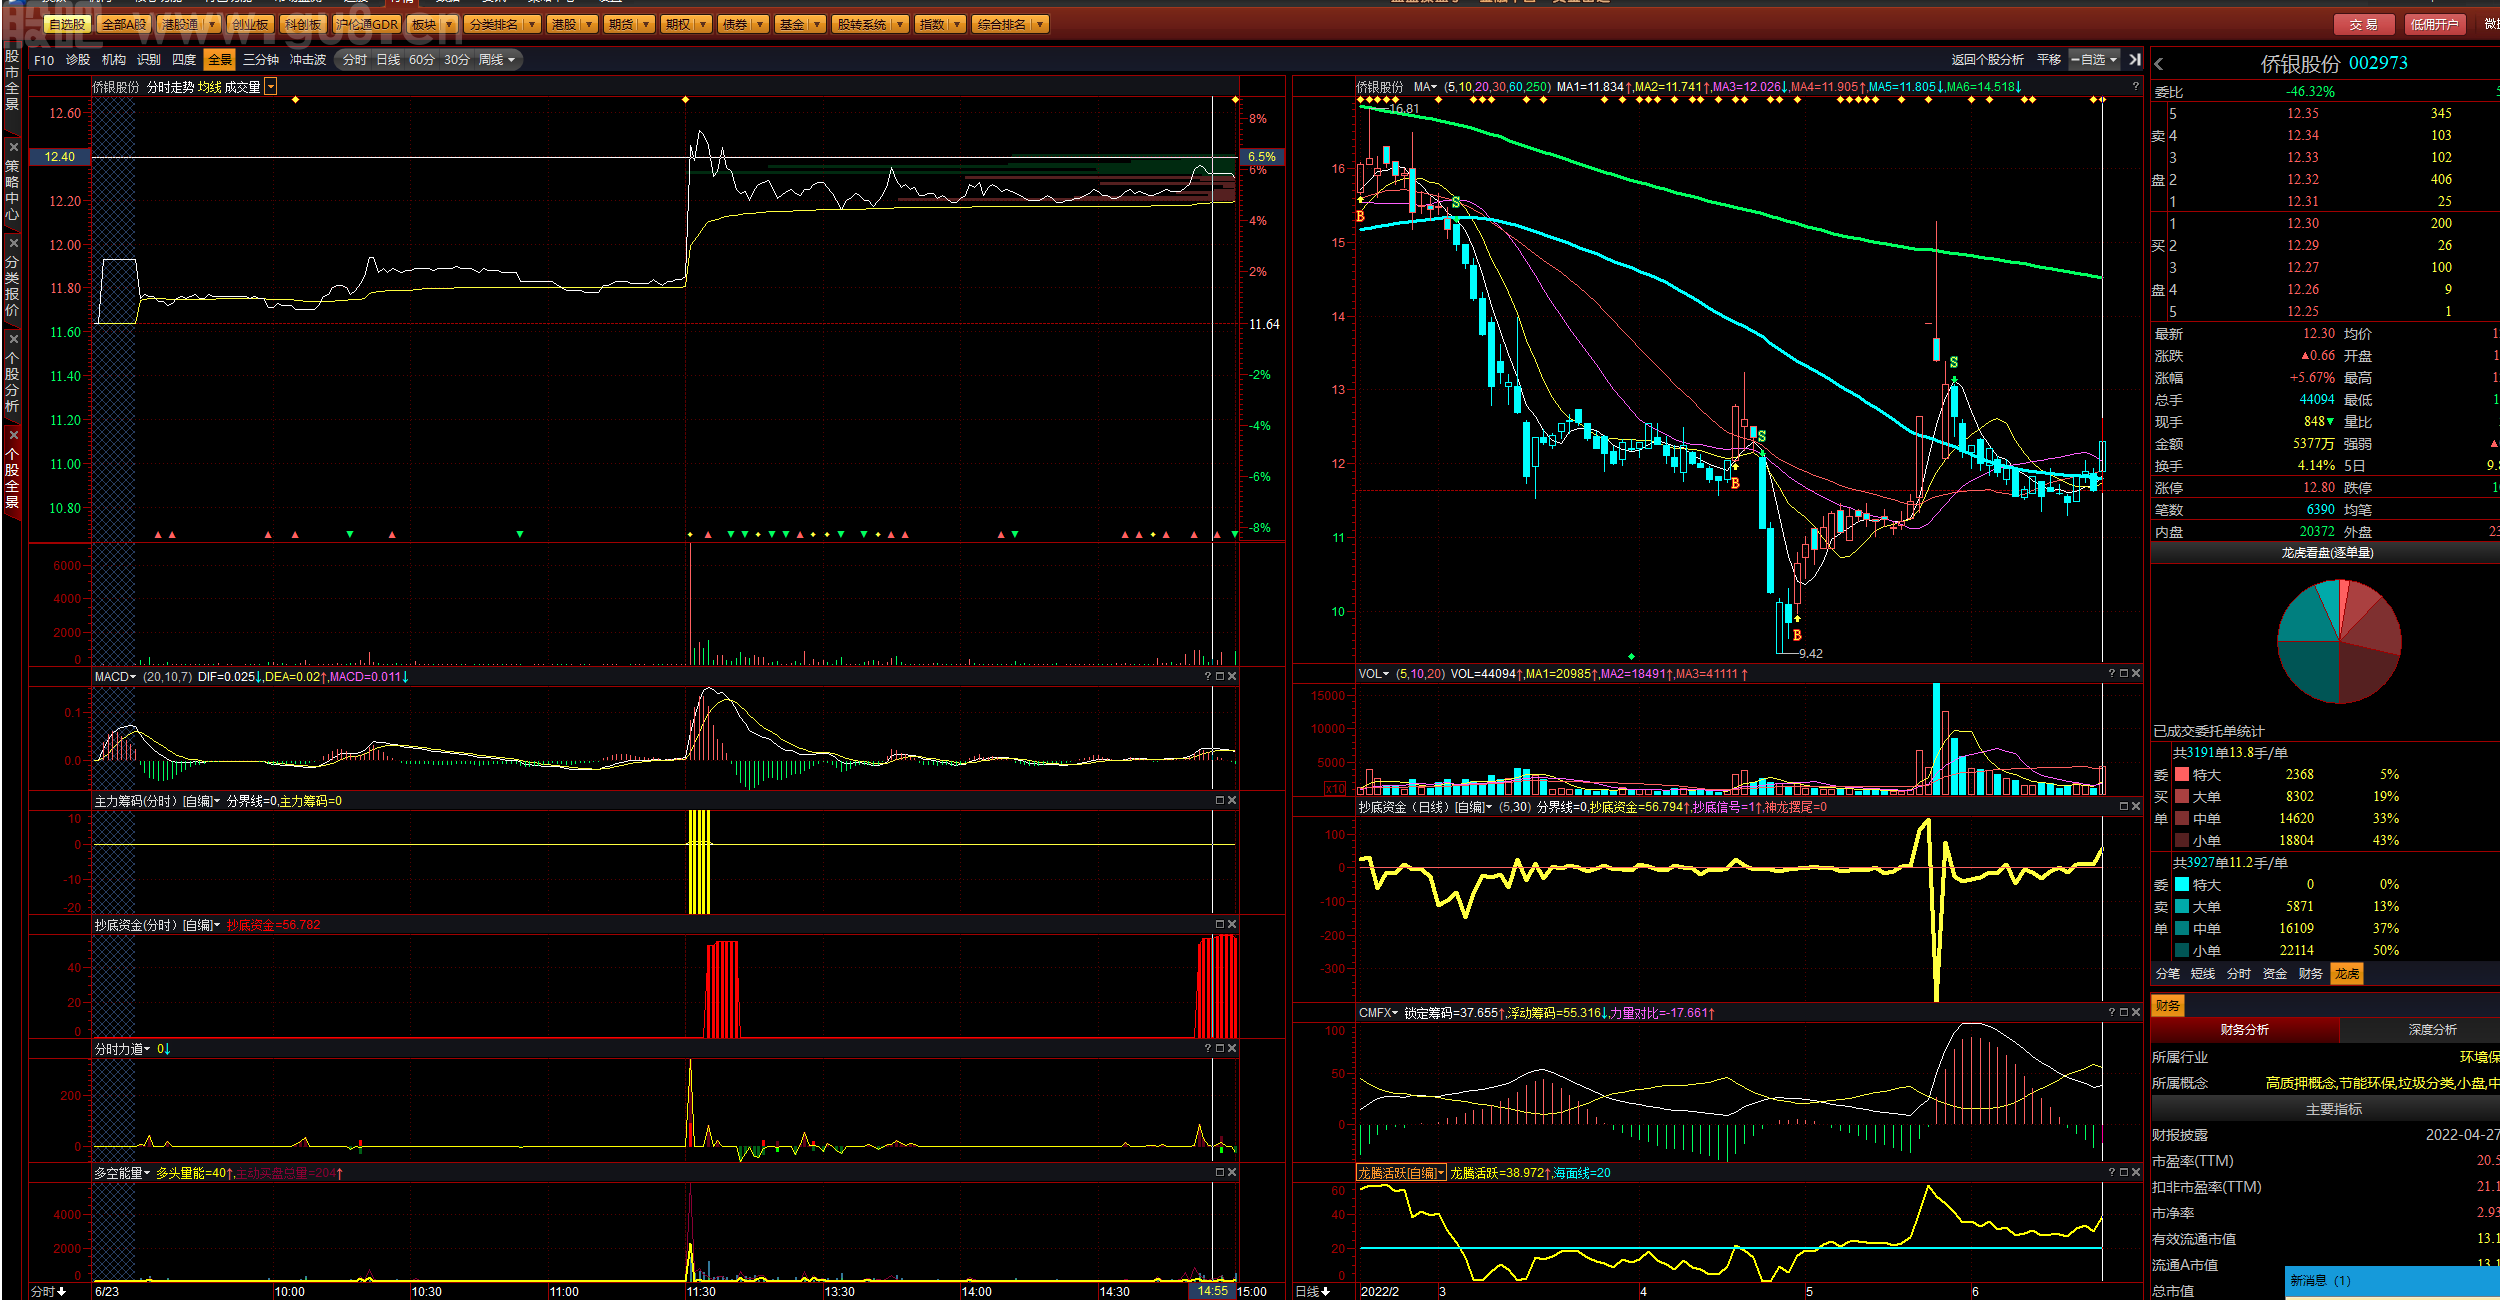Expand the 板块 dropdown arrow
Viewport: 2500px width, 1300px height.
[x=449, y=24]
